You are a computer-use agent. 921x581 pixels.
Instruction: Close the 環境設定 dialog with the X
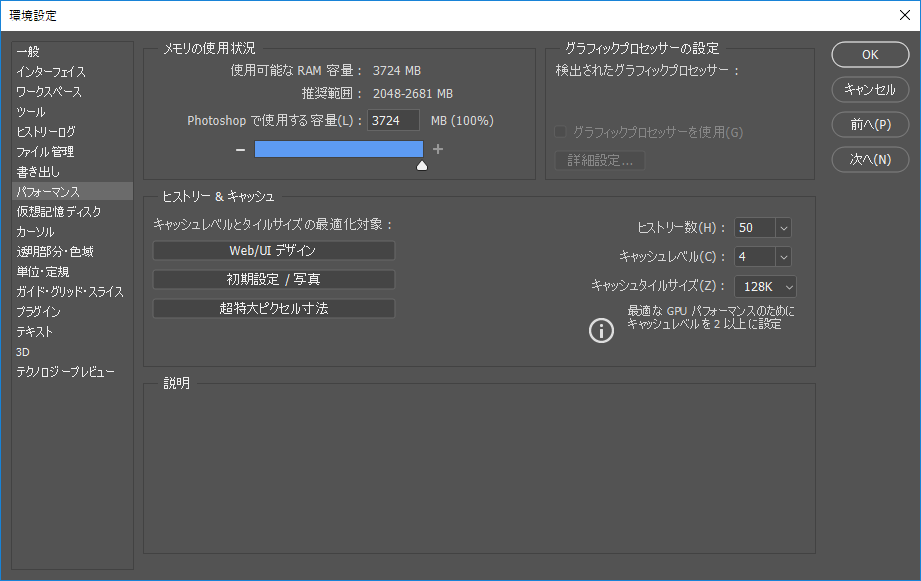coord(905,15)
